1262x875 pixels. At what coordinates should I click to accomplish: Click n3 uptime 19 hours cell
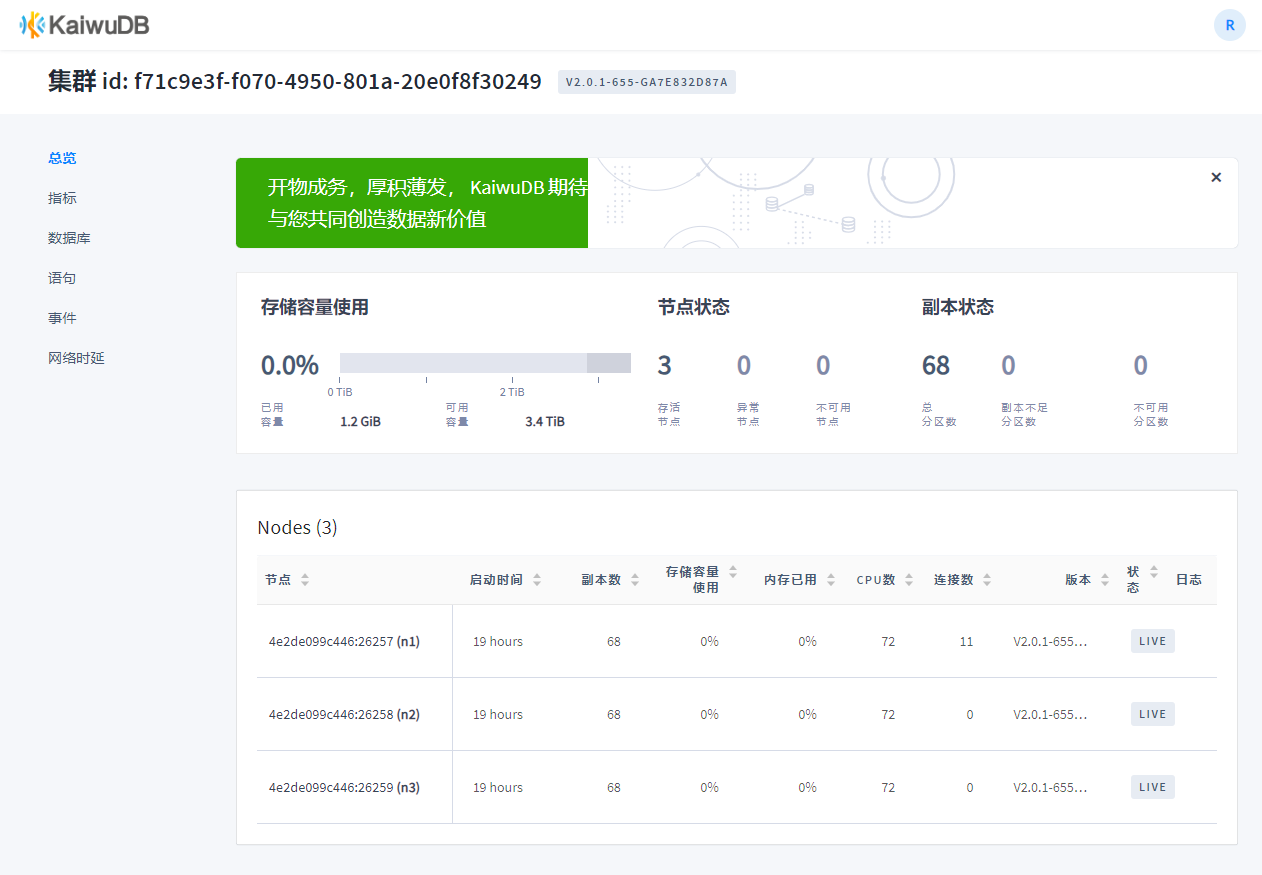[498, 787]
